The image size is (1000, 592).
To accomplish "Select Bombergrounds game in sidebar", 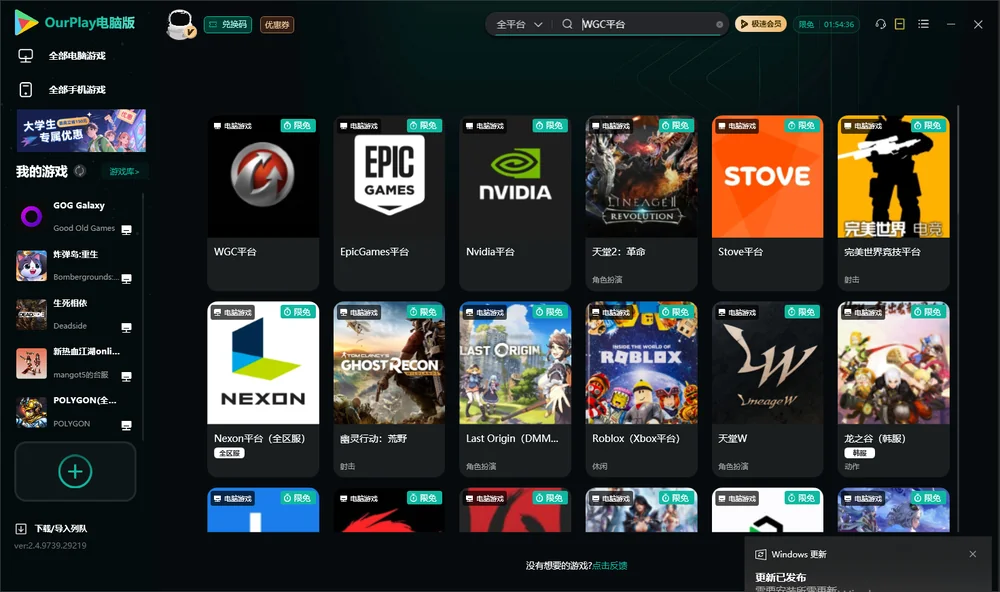I will click(75, 265).
